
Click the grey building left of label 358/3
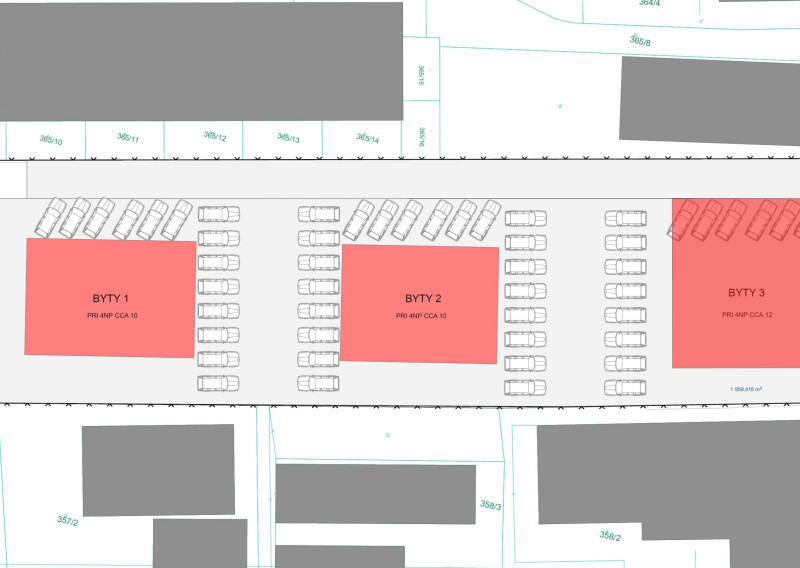(376, 494)
